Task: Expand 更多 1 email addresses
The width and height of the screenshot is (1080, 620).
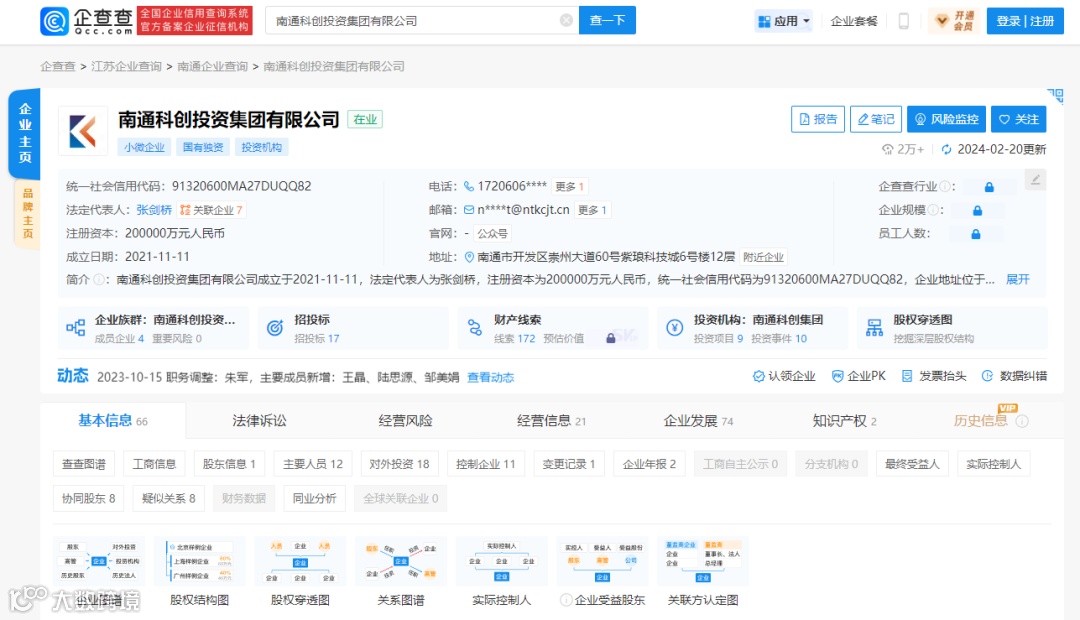Action: [592, 210]
